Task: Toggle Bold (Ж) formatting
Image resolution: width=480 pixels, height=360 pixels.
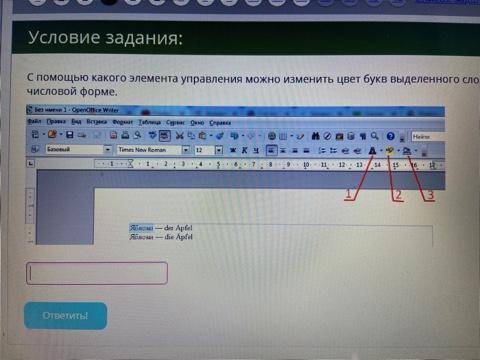Action: pyautogui.click(x=233, y=150)
